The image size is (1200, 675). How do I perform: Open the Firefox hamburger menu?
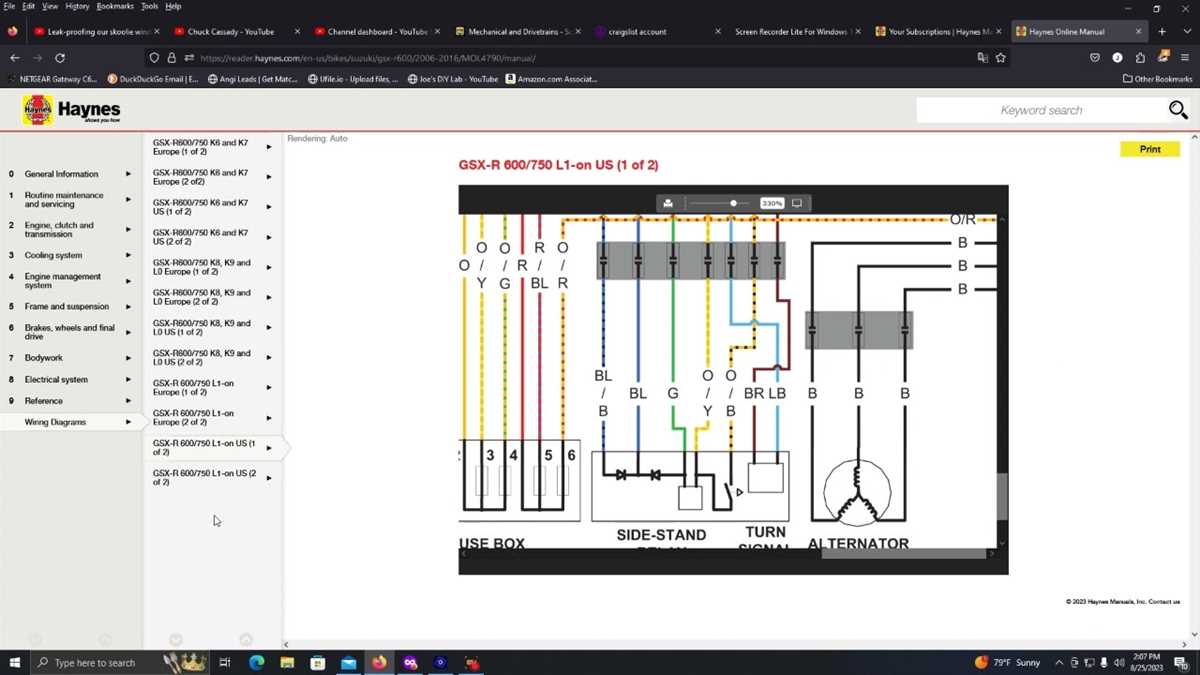point(1185,58)
